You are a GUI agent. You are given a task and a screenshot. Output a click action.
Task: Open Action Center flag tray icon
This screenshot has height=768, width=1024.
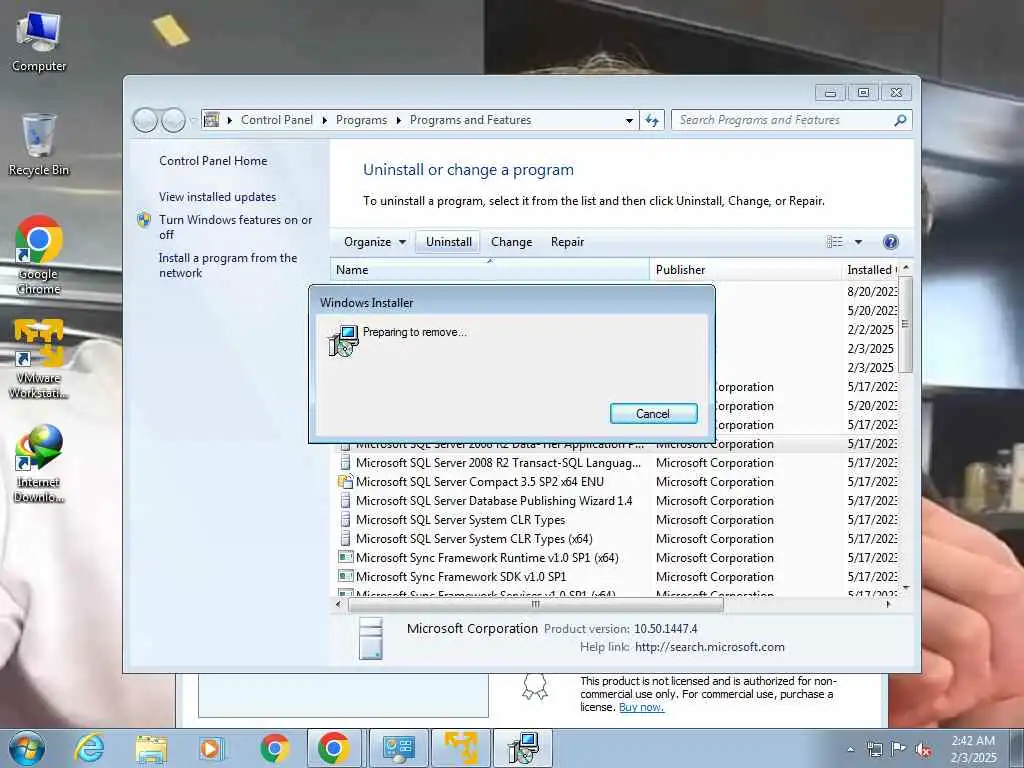coord(899,750)
